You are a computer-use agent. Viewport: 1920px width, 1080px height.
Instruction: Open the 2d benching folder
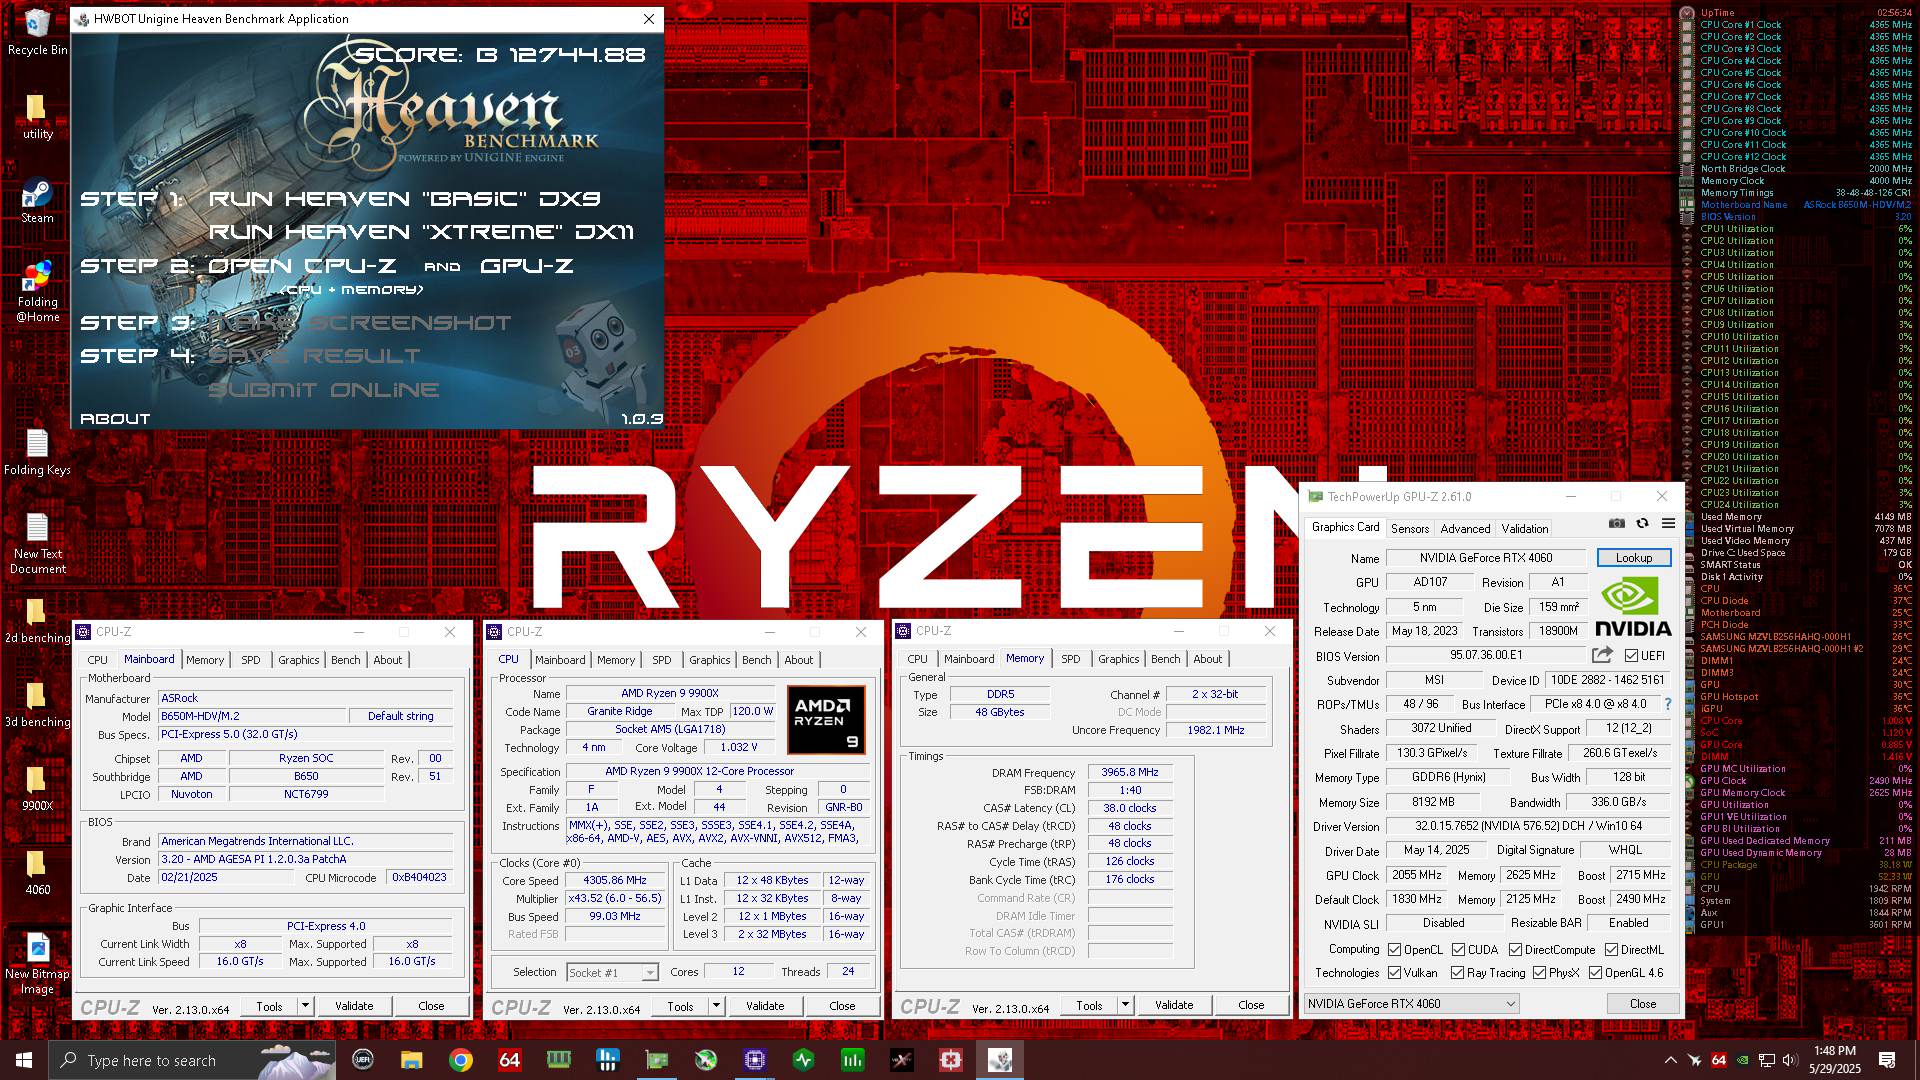37,621
